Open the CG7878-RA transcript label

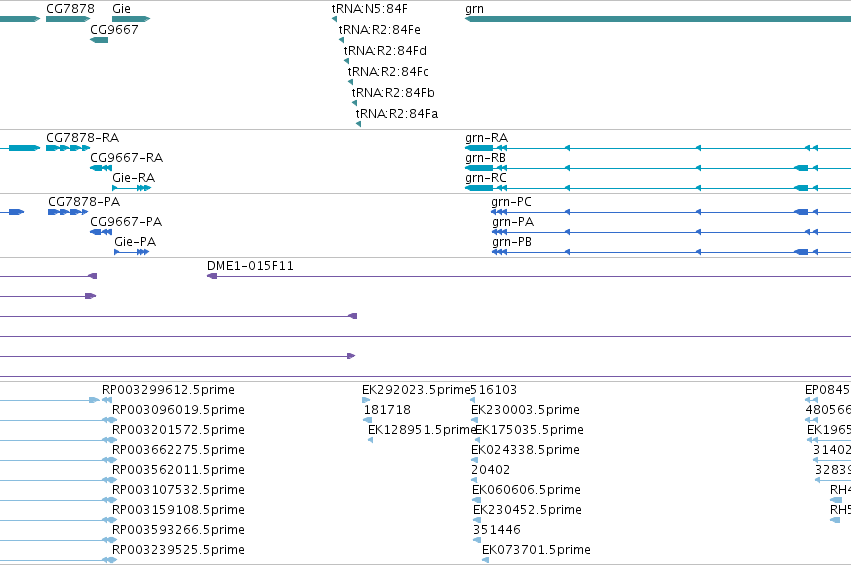82,137
